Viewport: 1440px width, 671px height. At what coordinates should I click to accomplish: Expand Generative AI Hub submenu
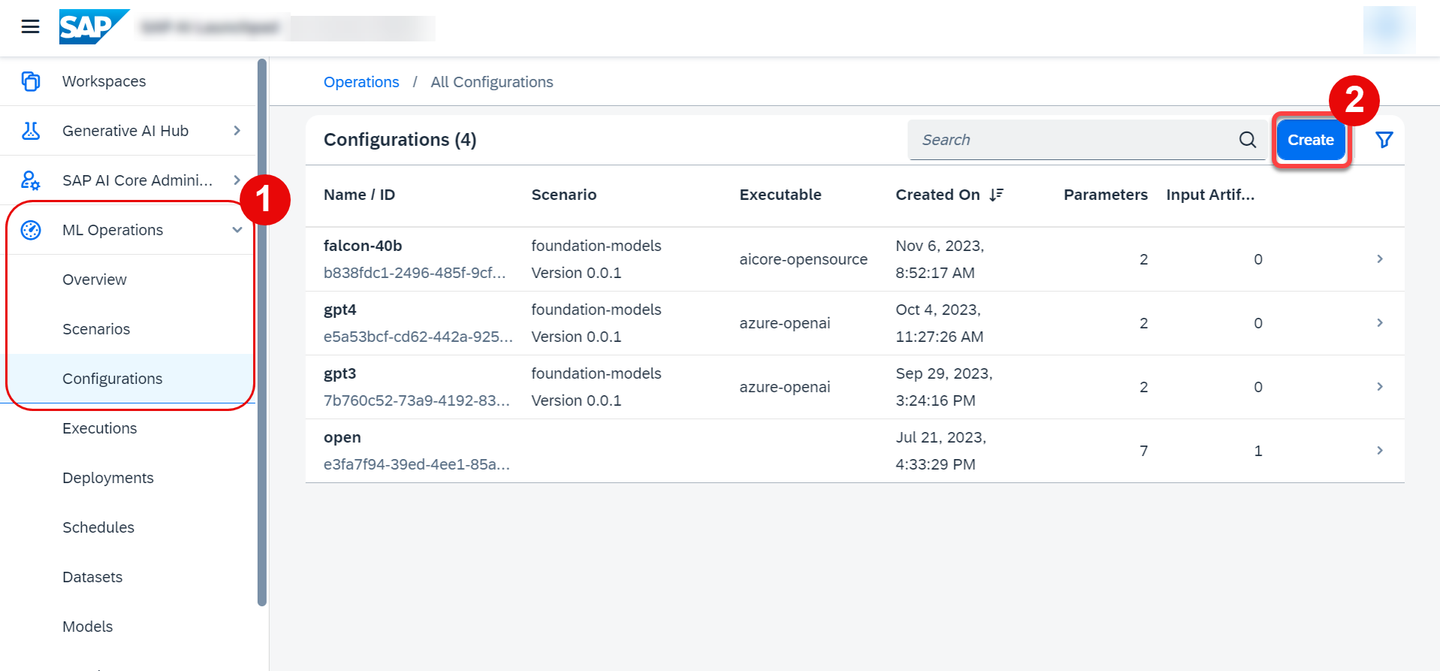tap(237, 131)
